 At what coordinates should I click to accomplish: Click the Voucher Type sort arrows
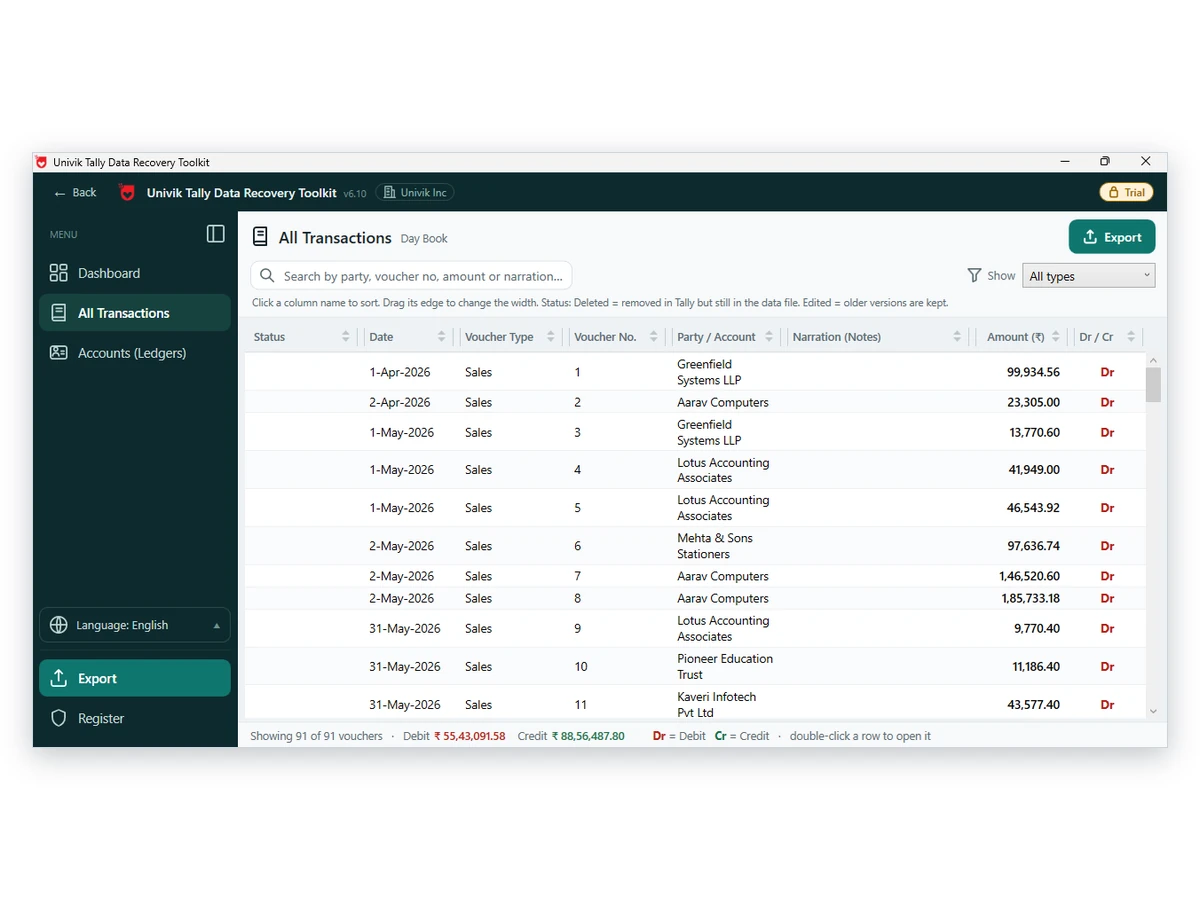click(551, 337)
